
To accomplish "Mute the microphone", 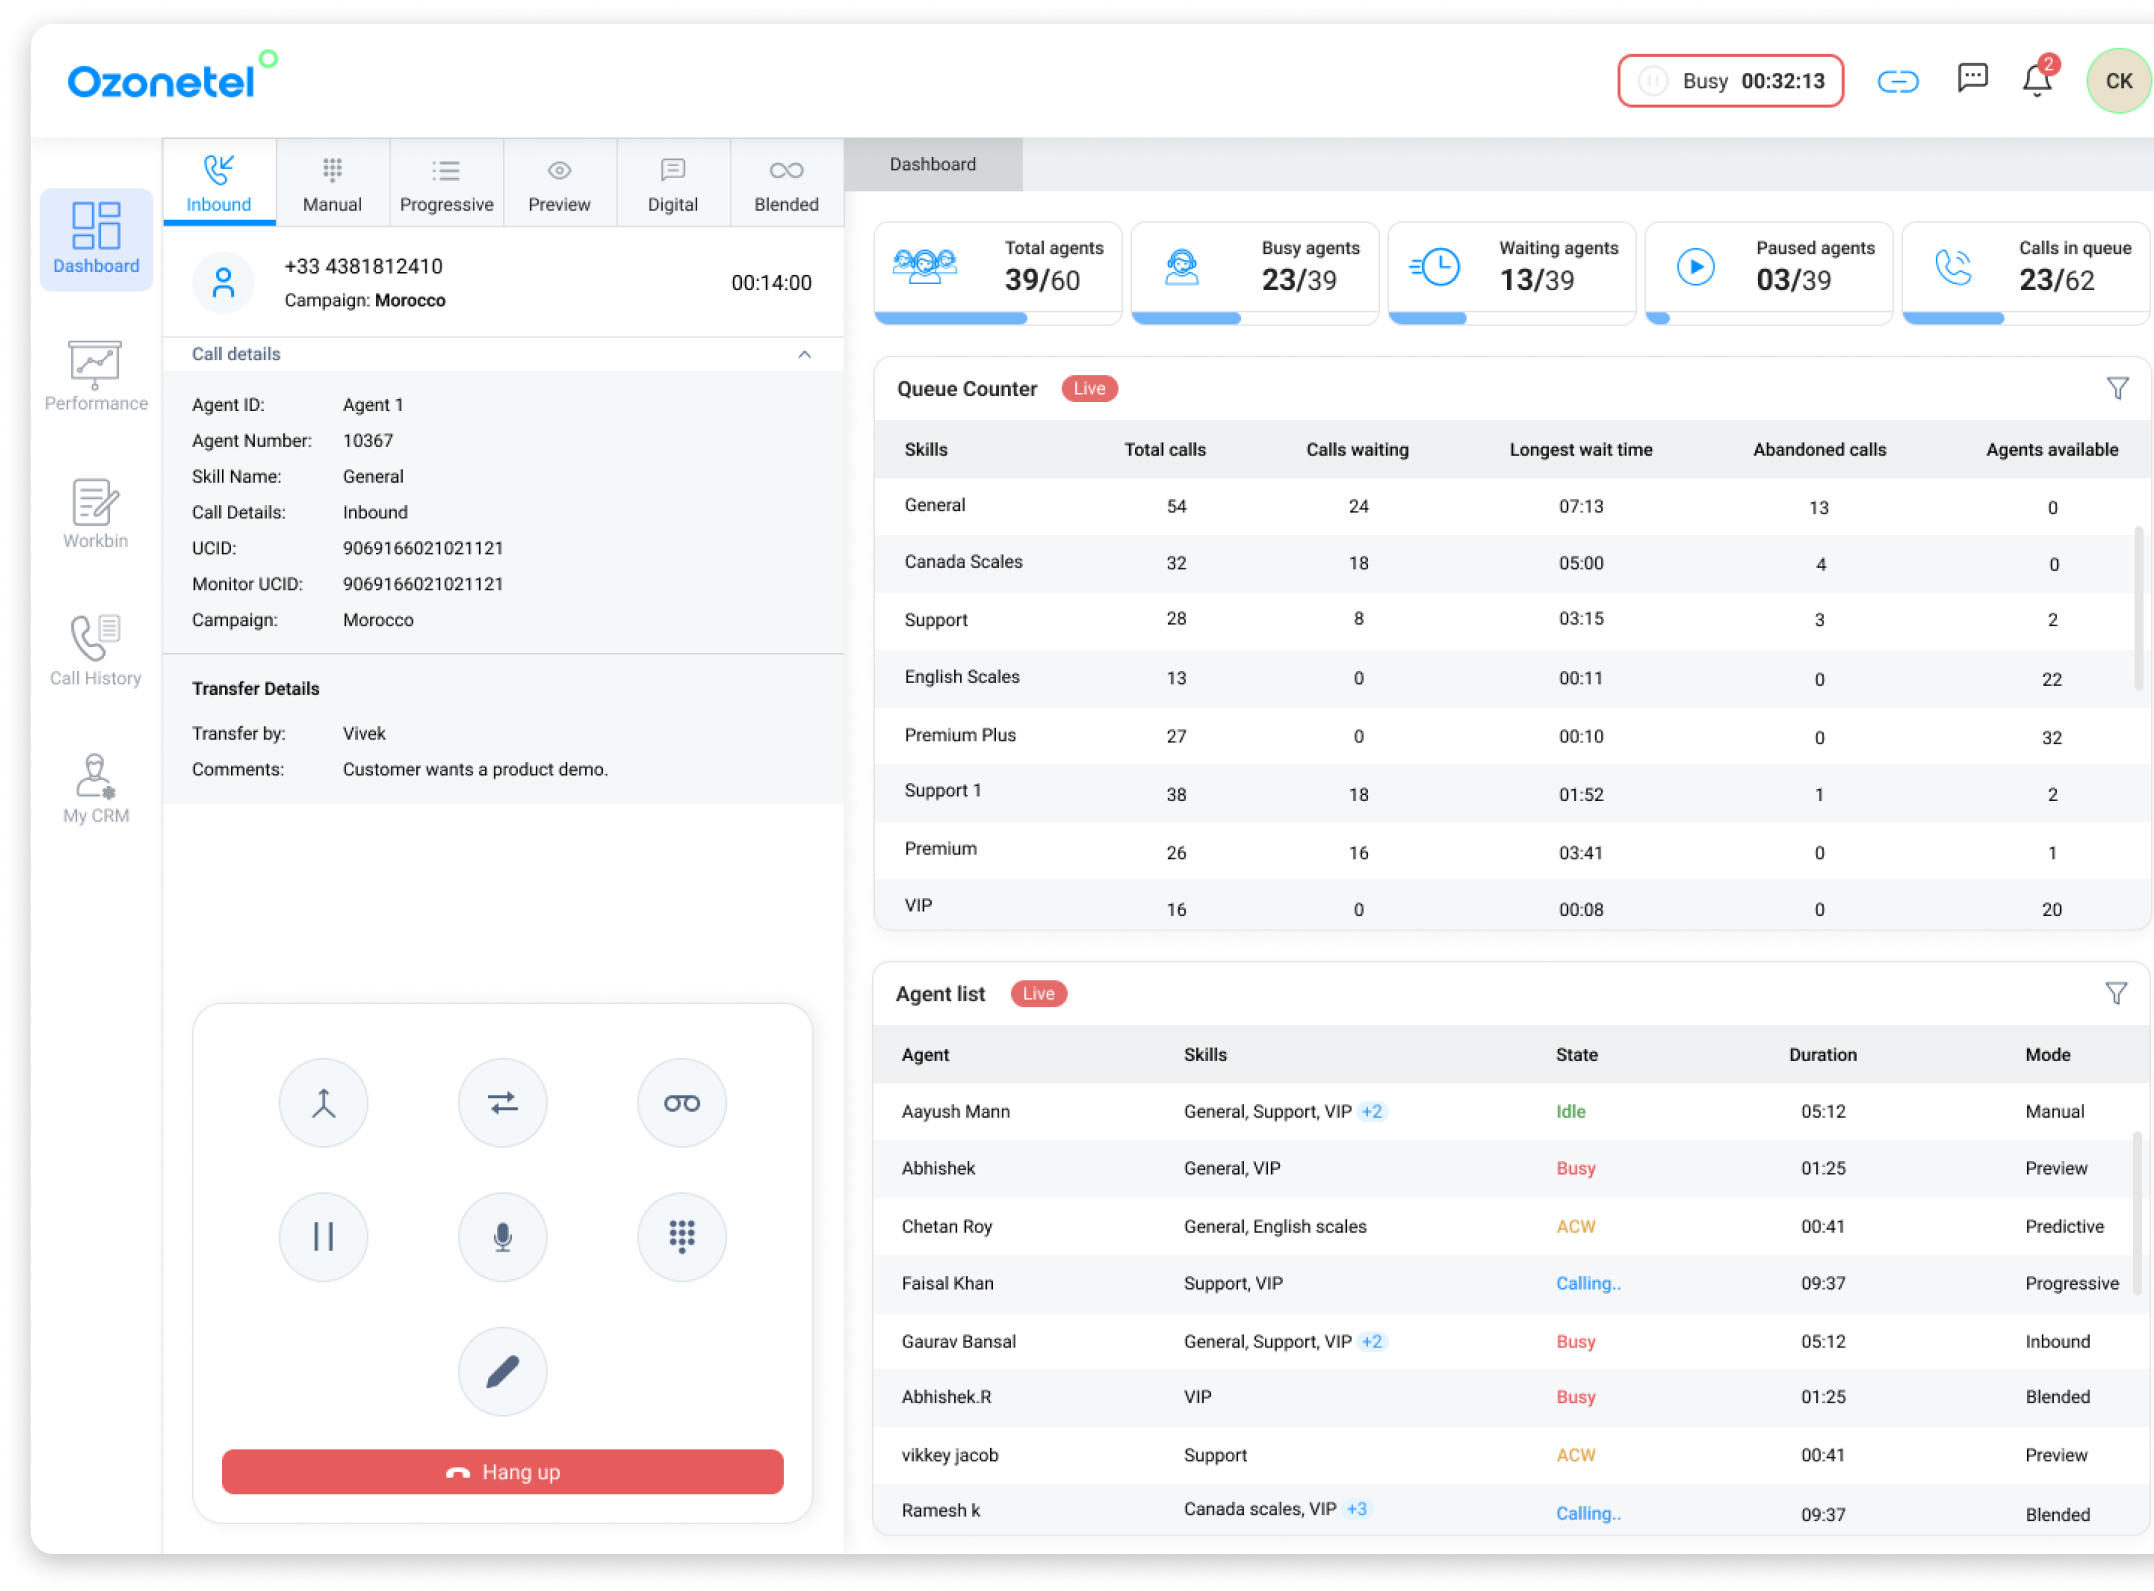I will click(502, 1236).
